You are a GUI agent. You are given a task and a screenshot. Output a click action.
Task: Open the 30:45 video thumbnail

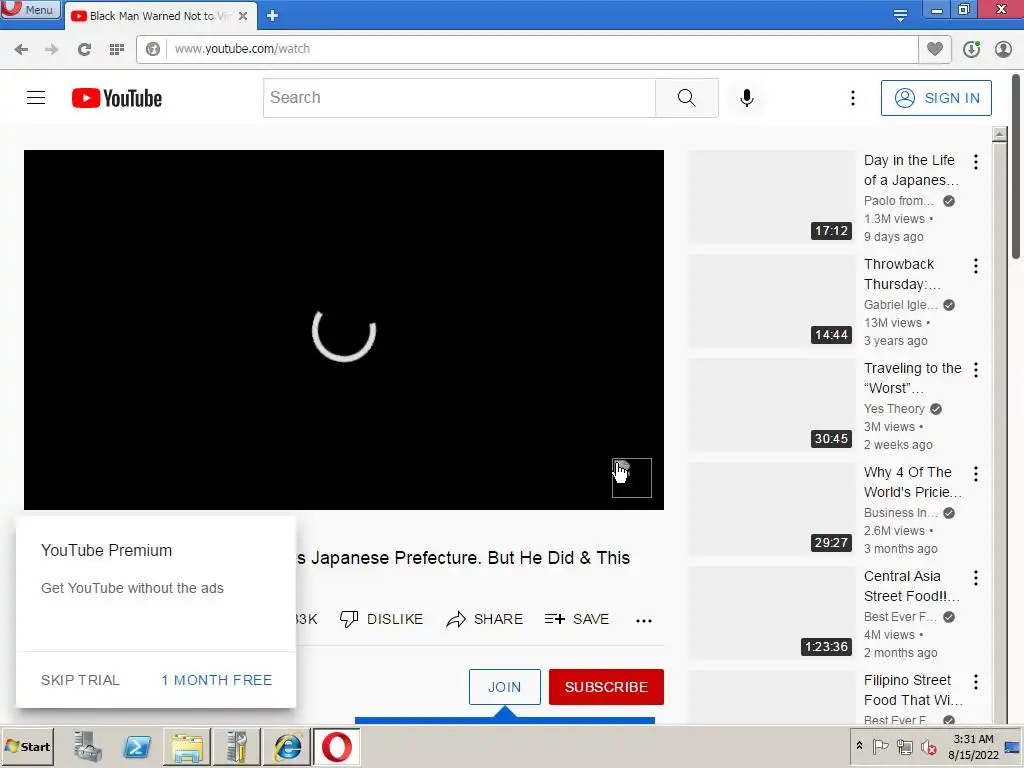771,405
